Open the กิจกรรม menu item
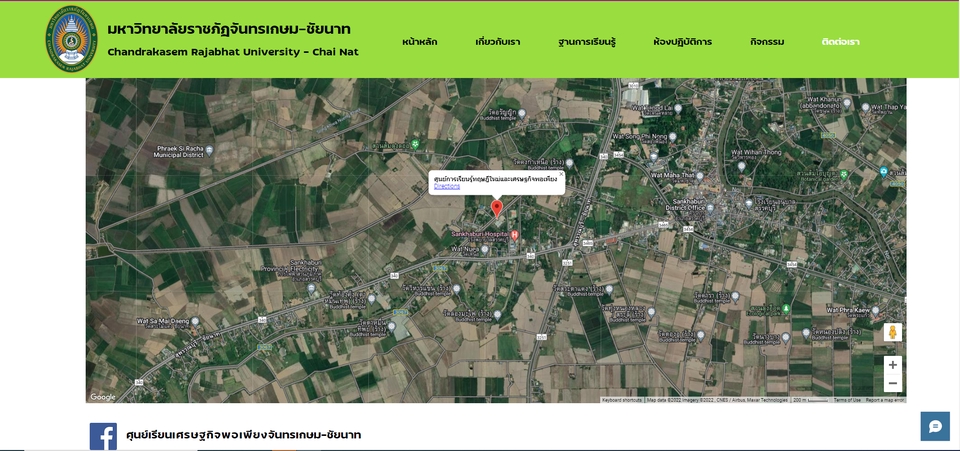The width and height of the screenshot is (960, 451). [767, 42]
